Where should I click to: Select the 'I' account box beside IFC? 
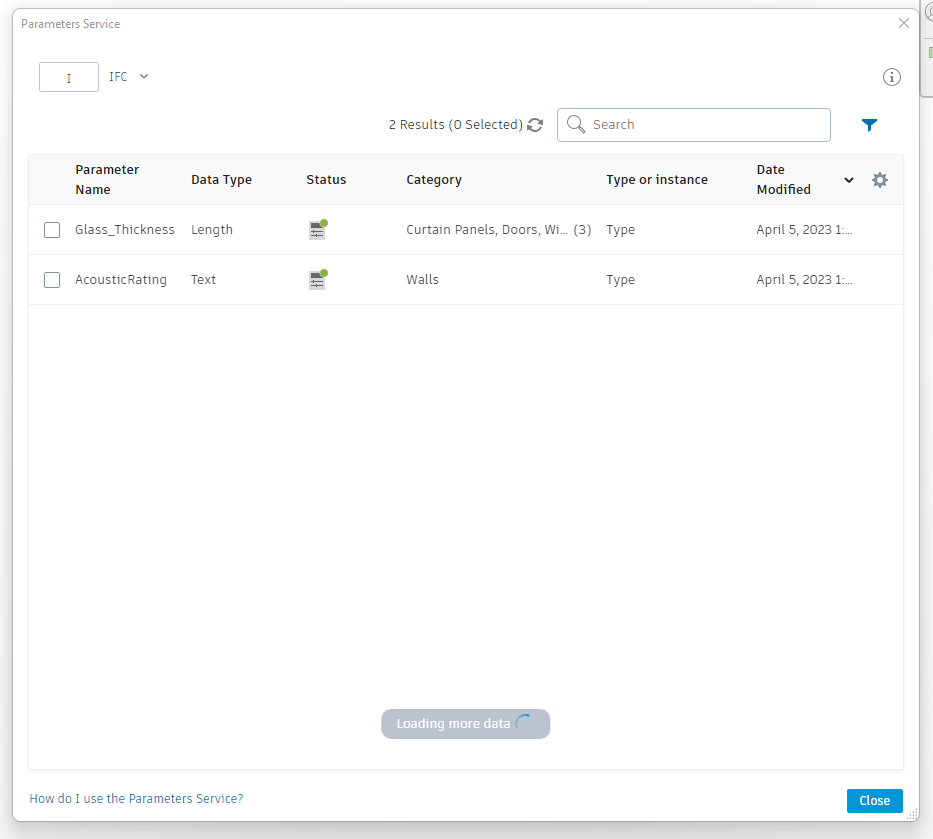click(68, 76)
